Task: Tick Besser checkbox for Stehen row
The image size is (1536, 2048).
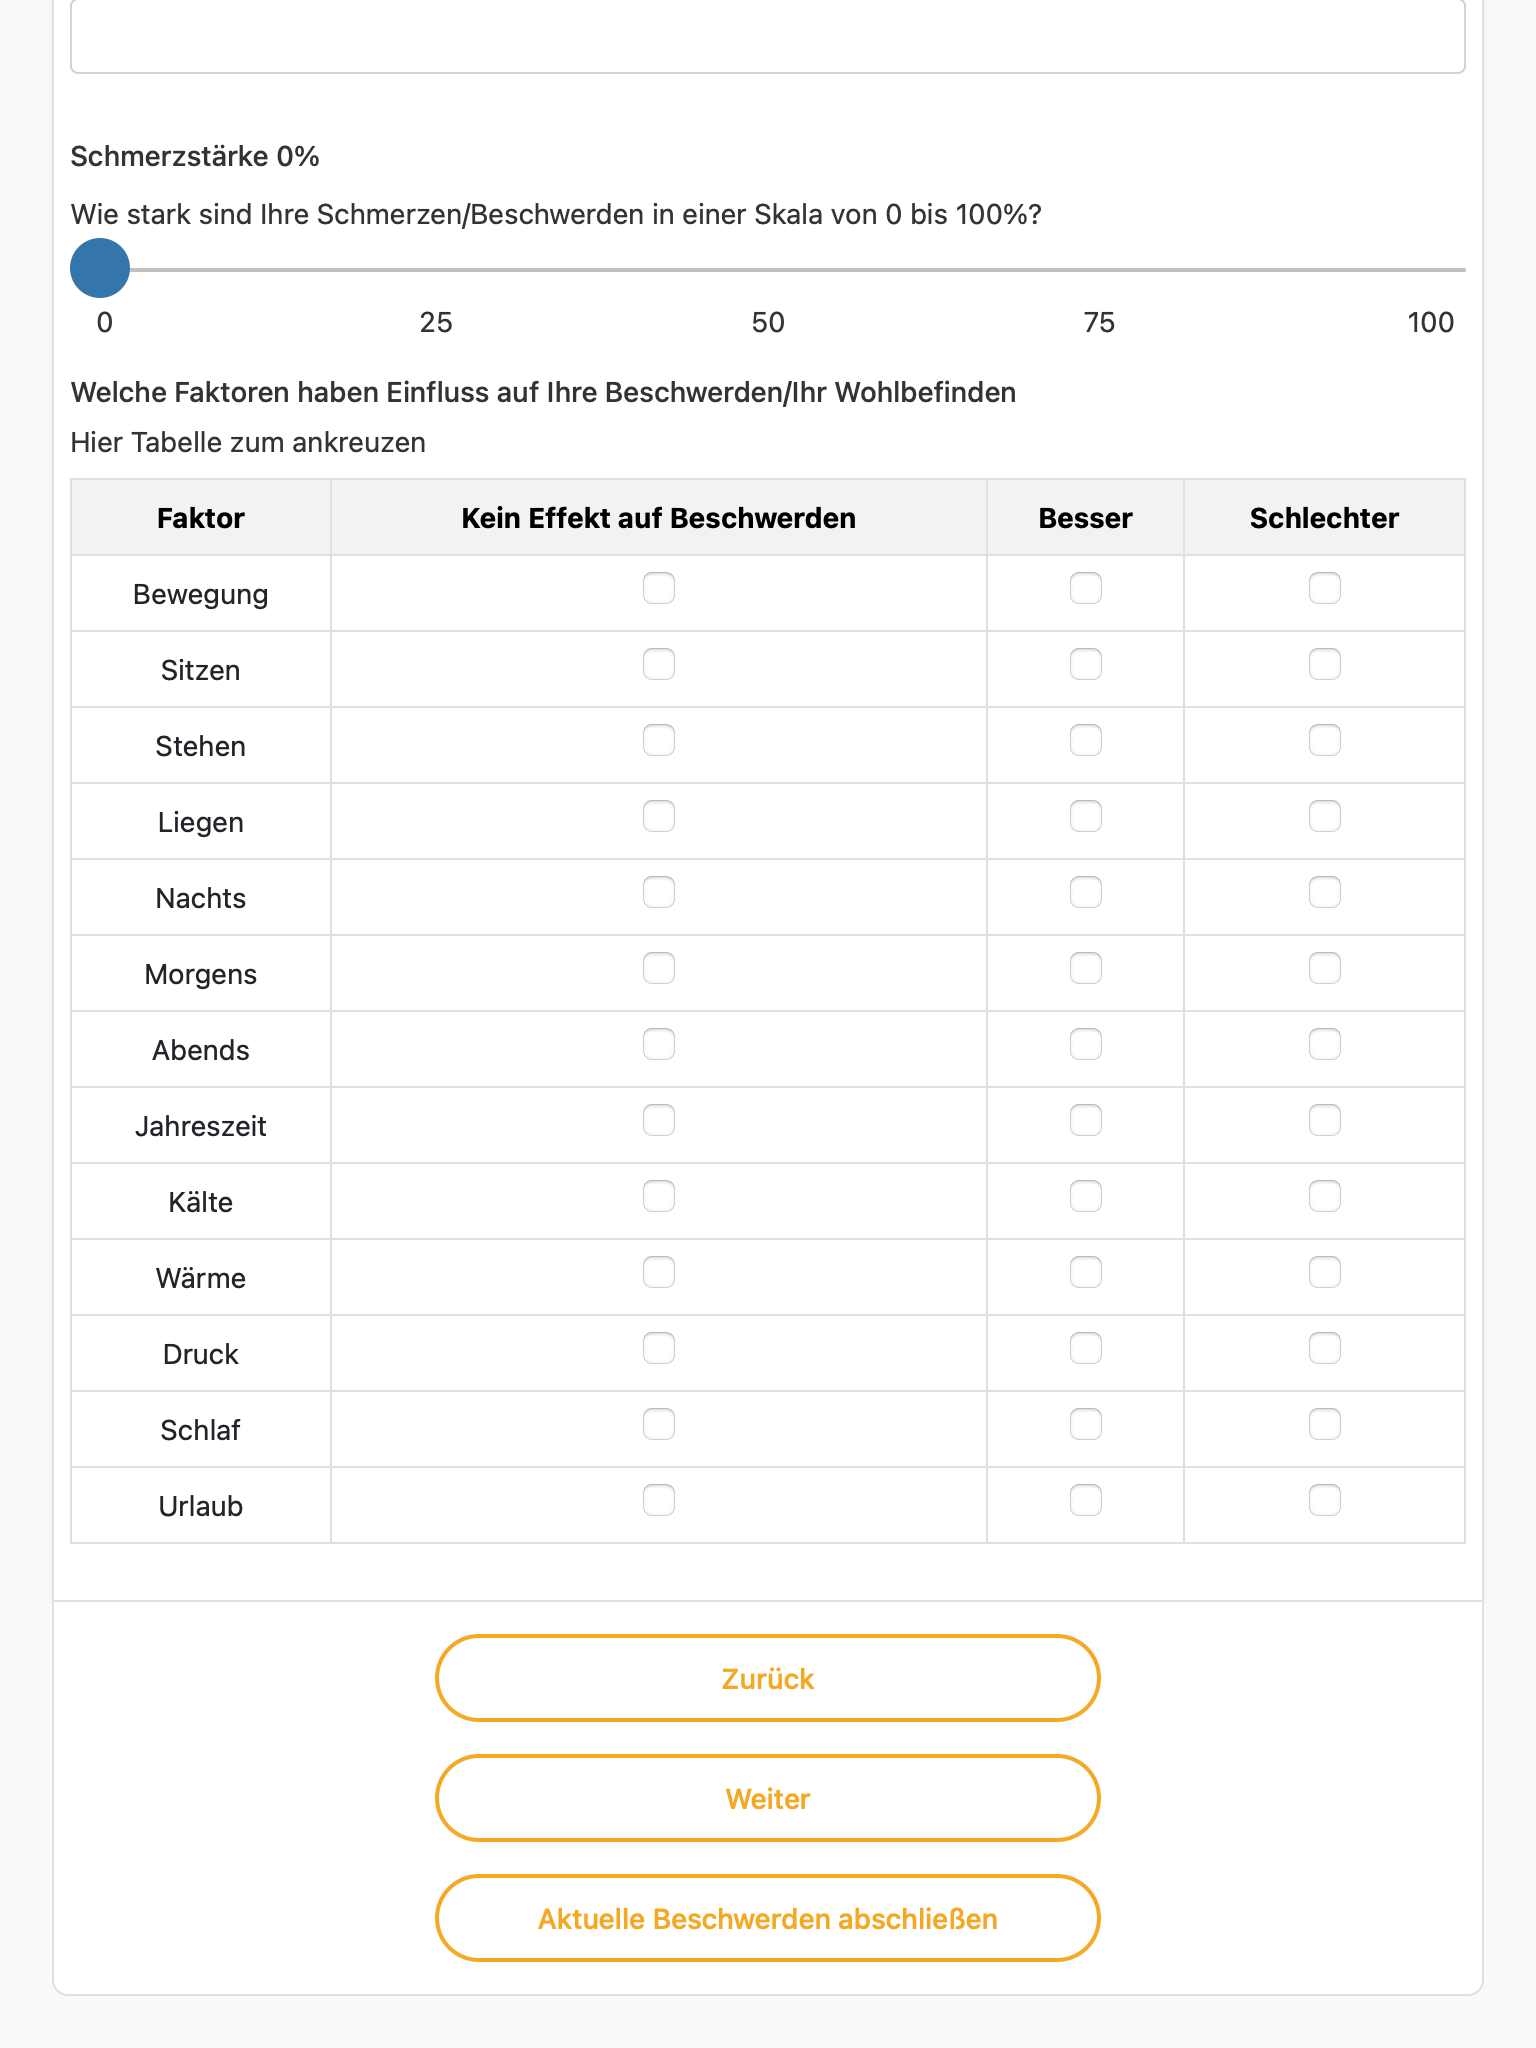Action: tap(1086, 740)
